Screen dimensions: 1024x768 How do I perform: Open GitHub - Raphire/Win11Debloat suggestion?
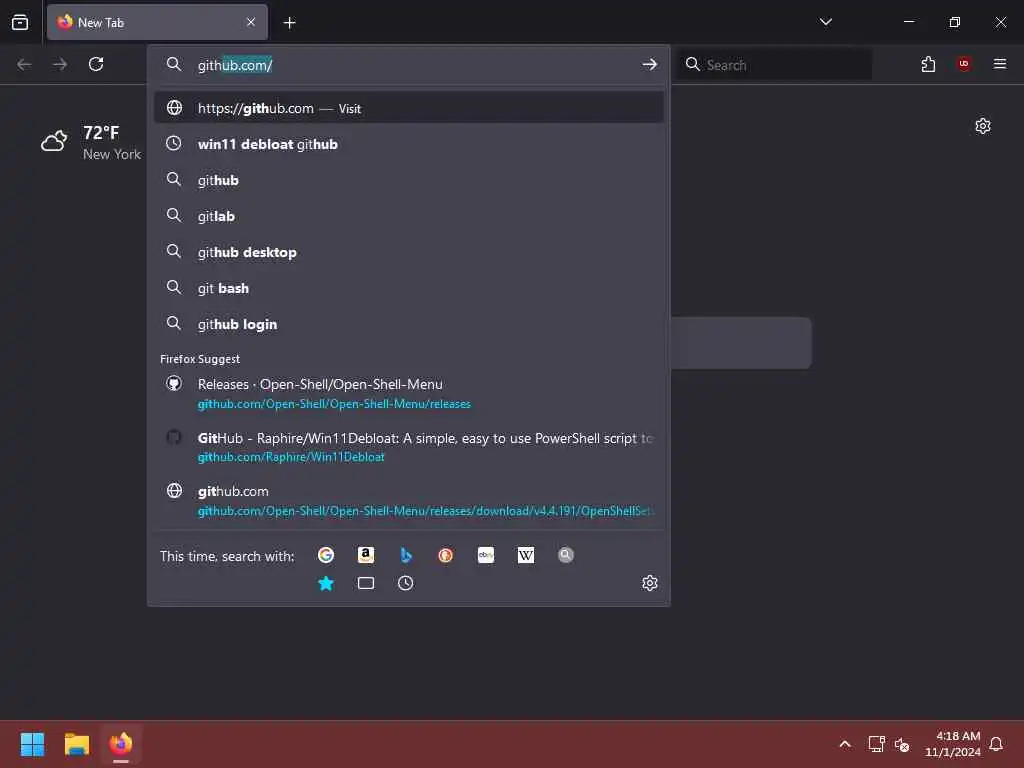[408, 447]
